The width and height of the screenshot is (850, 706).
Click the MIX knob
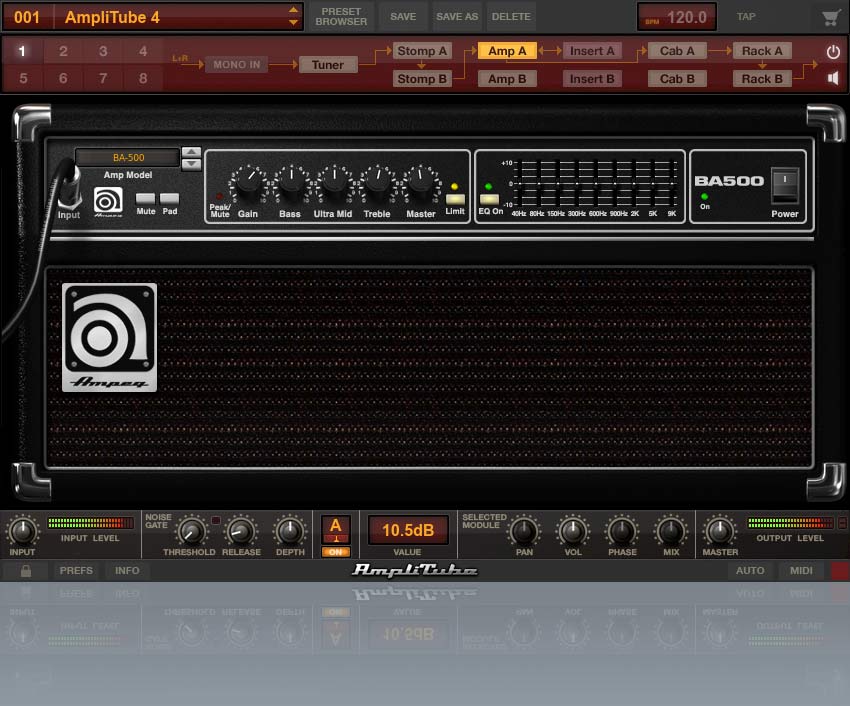click(671, 531)
